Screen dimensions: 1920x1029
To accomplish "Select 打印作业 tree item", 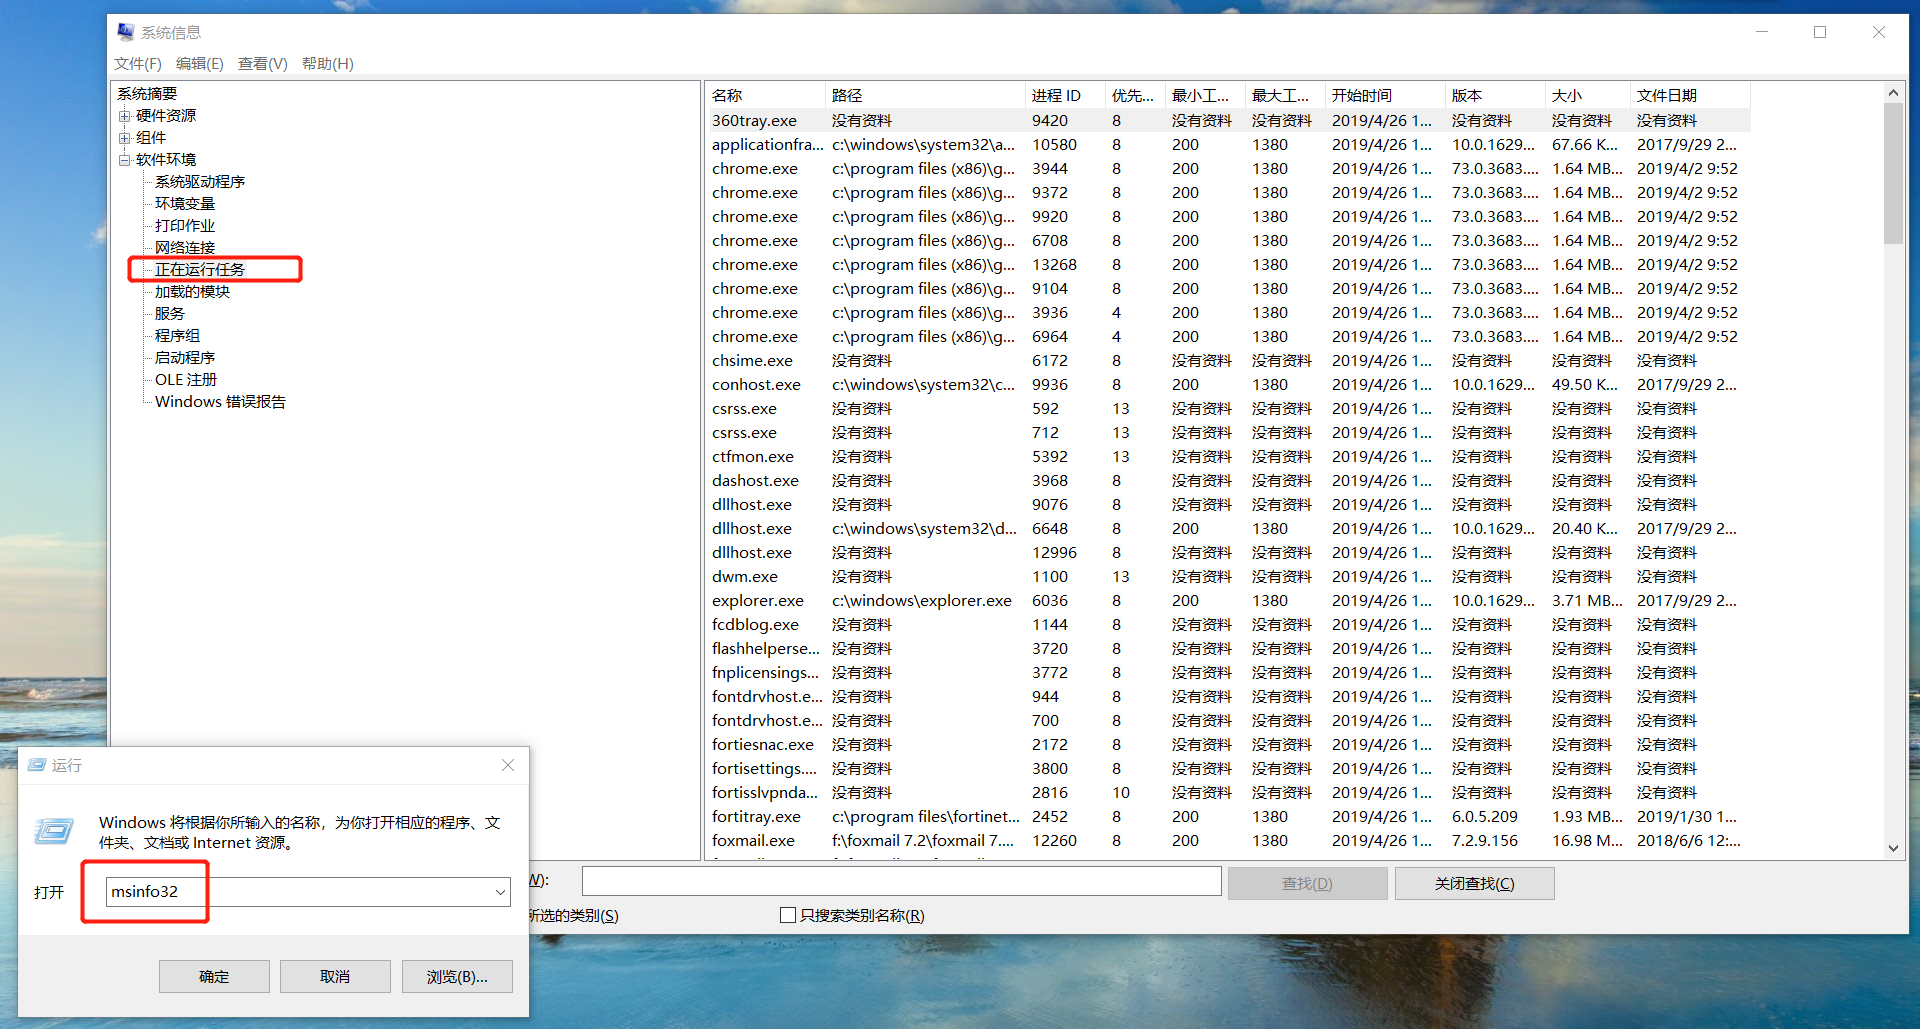I will (185, 226).
